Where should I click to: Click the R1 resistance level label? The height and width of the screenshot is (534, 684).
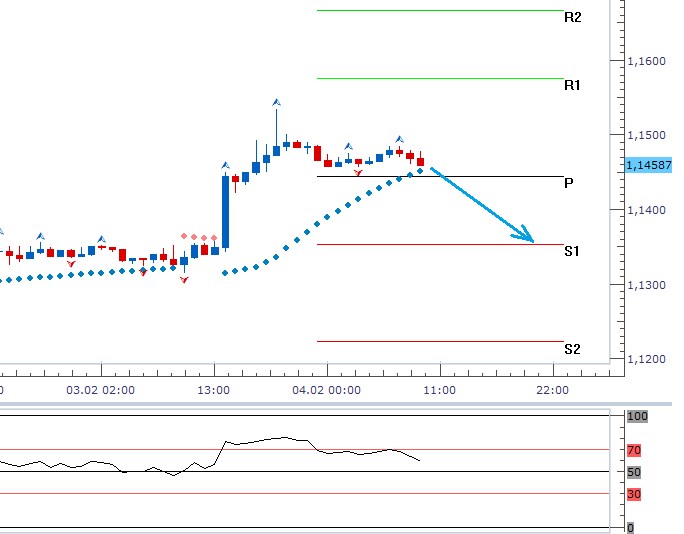pos(572,86)
